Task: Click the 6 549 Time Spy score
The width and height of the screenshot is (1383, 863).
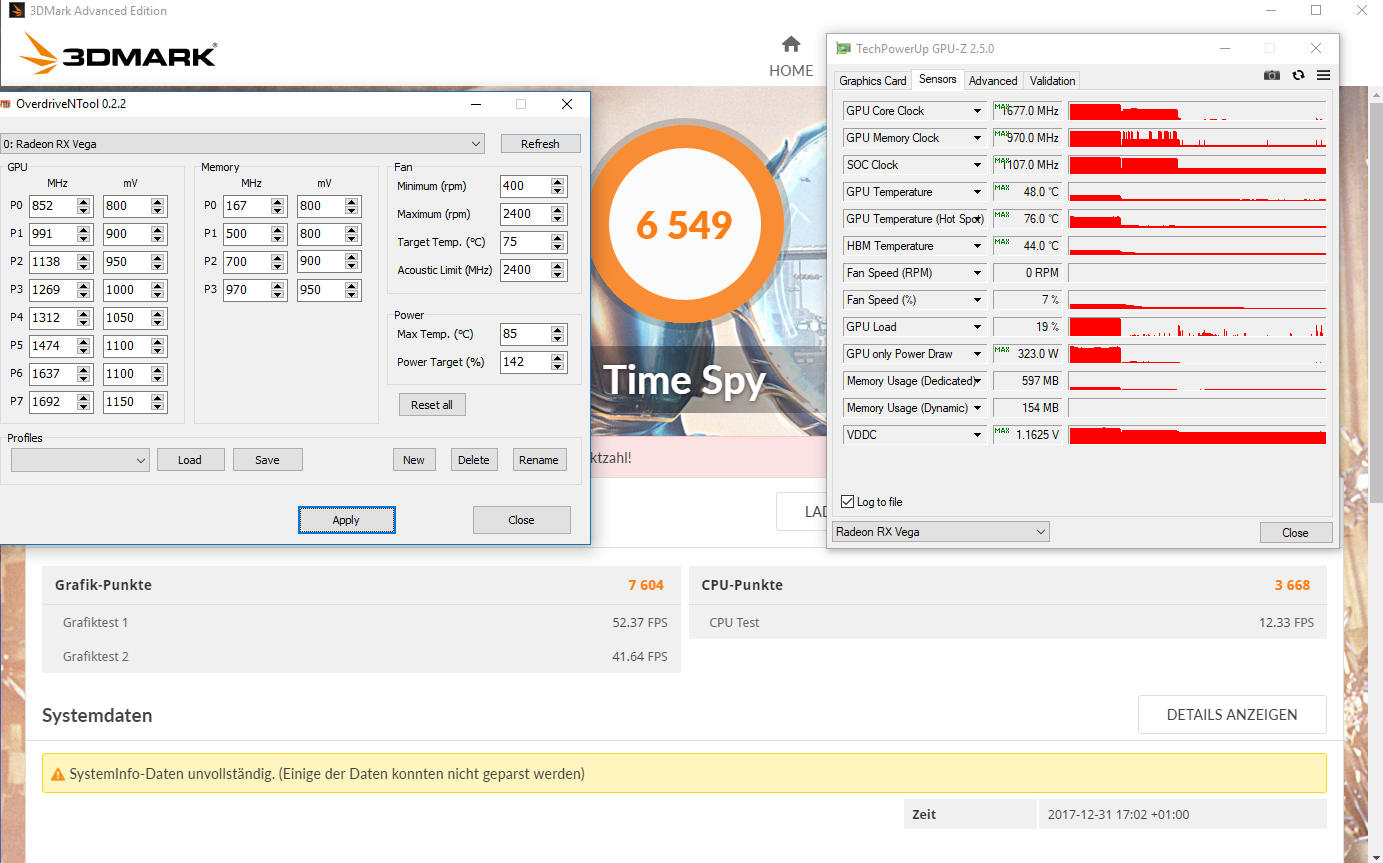Action: coord(685,225)
